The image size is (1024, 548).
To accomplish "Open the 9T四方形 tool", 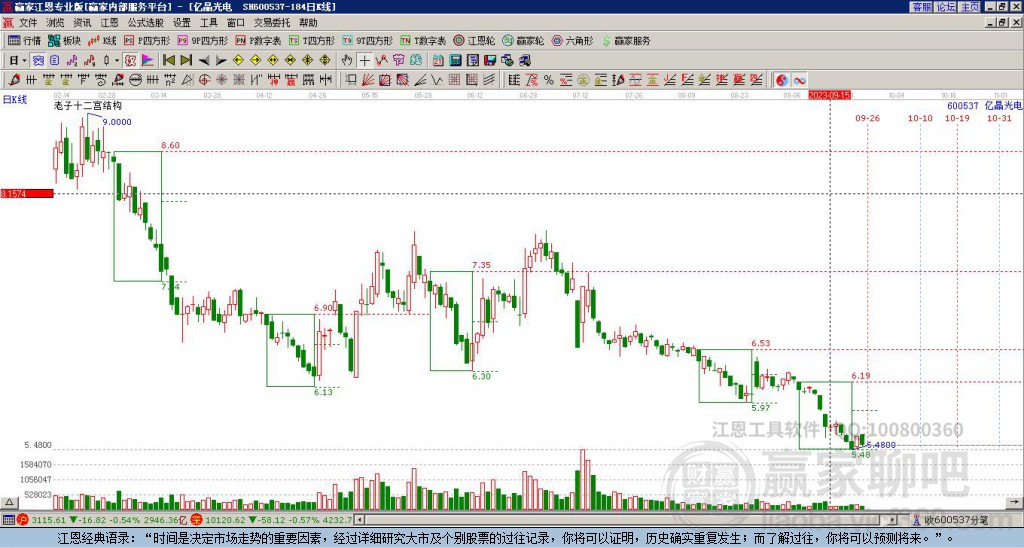I will coord(368,40).
